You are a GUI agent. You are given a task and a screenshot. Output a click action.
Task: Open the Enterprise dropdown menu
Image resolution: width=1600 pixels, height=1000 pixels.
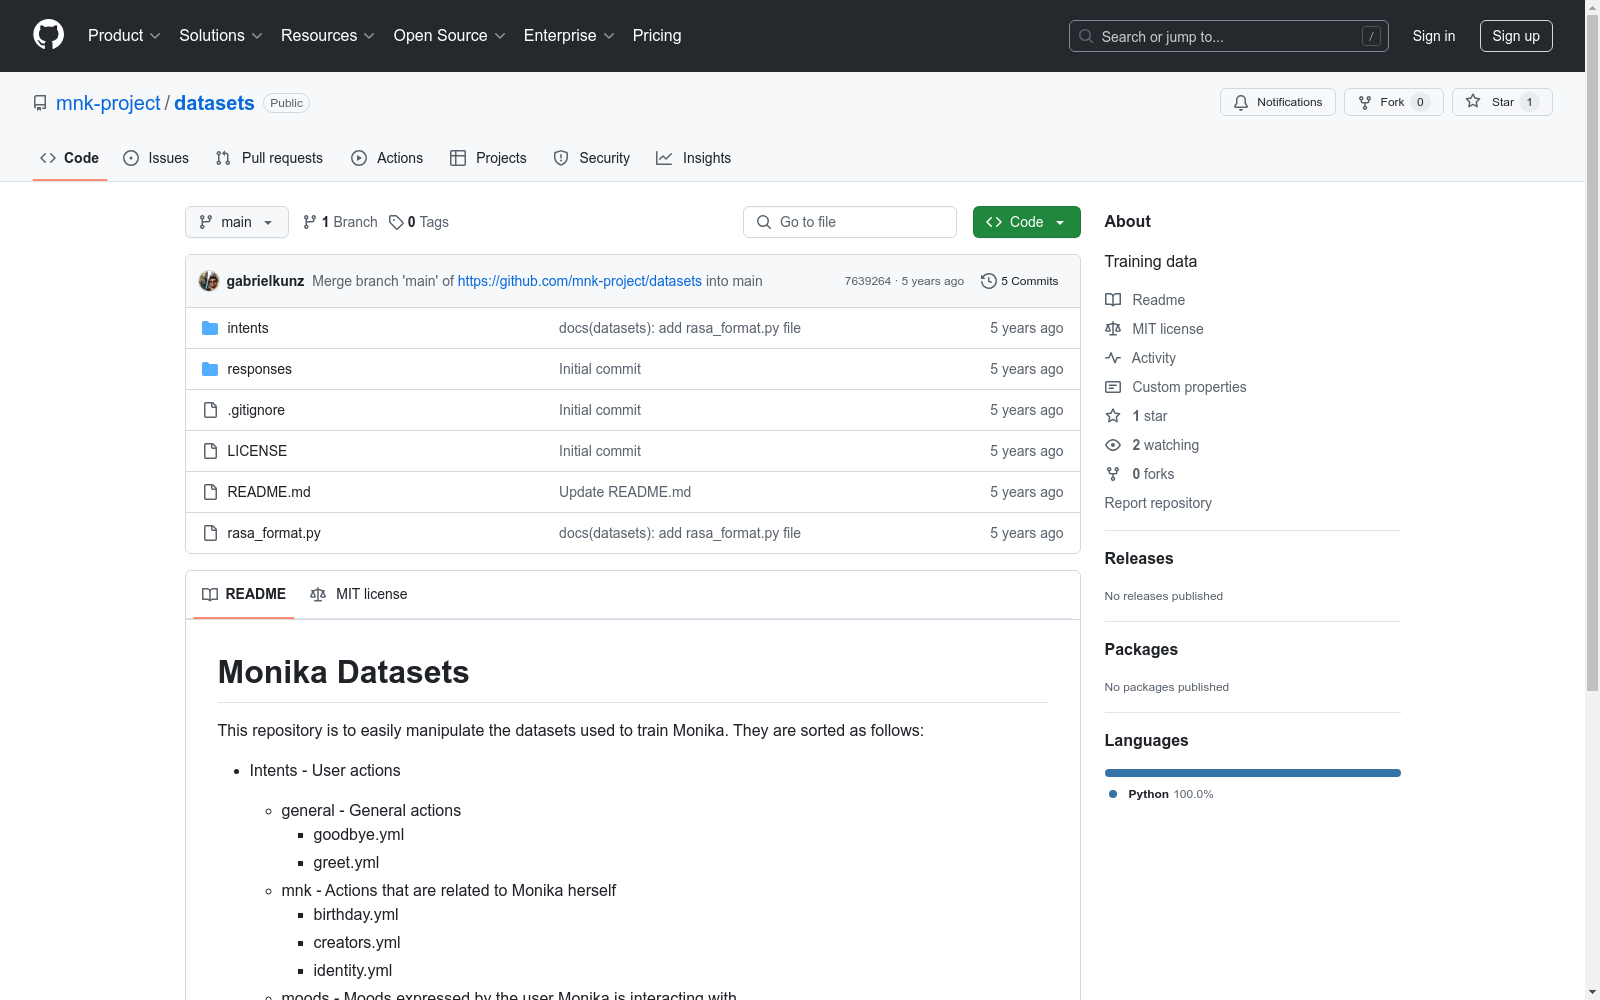point(569,35)
